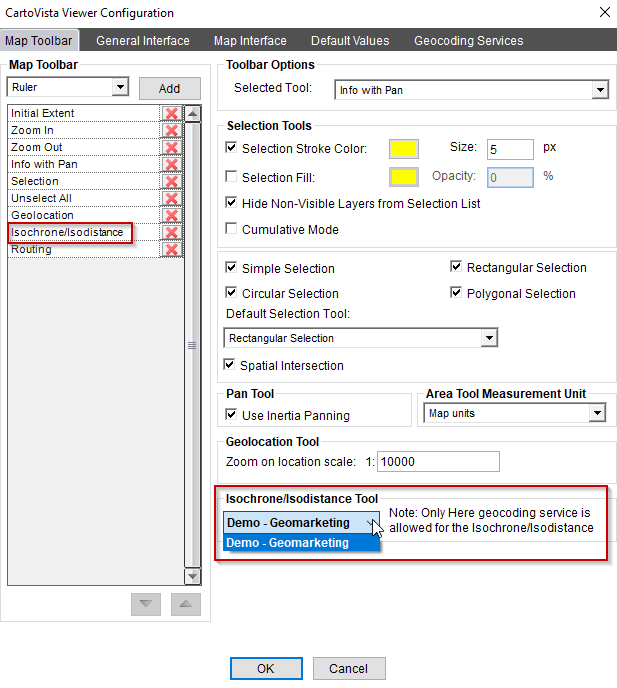The width and height of the screenshot is (617, 688).
Task: Choose Demo - Geomarketing from the open list
Action: pos(301,543)
